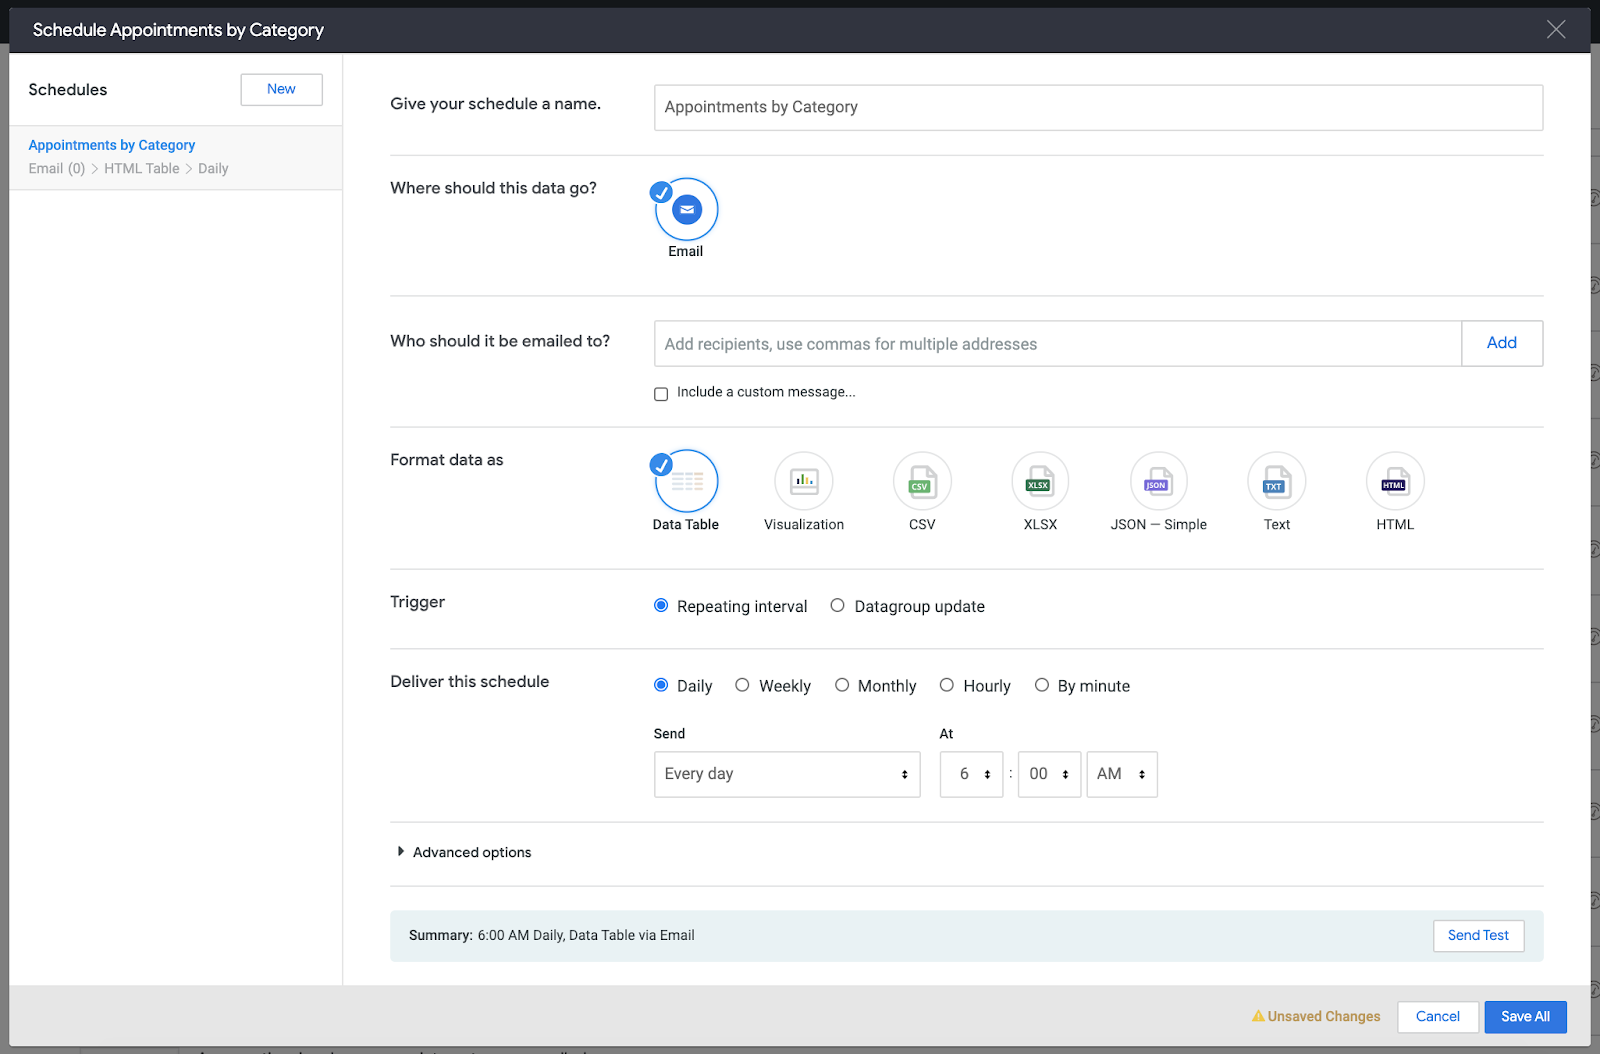Select the Datagroup update trigger option

click(838, 606)
